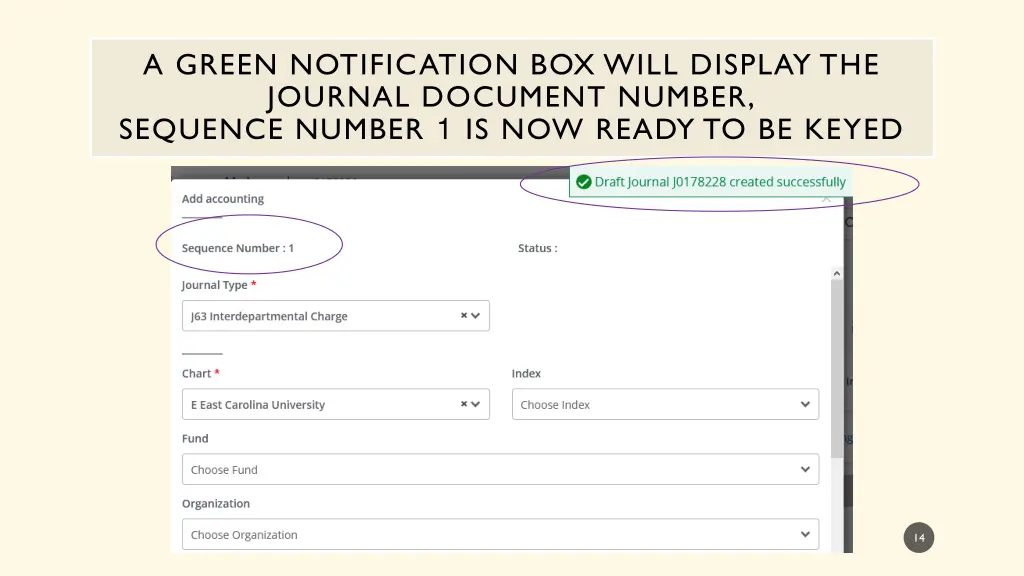This screenshot has width=1024, height=576.
Task: Select the Add accounting section header
Action: [x=222, y=198]
